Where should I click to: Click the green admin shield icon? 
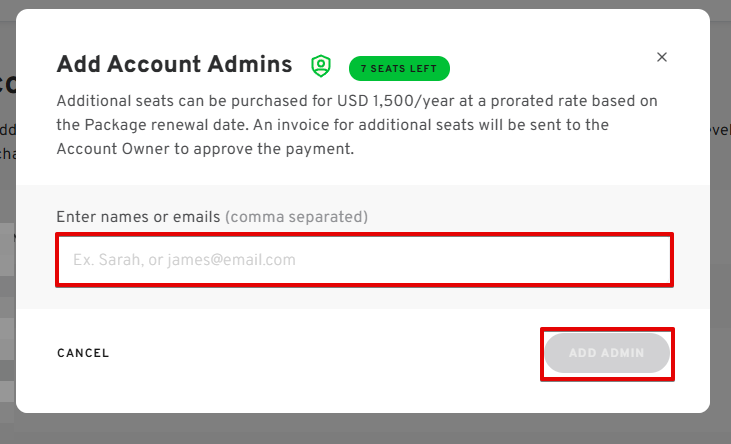321,66
